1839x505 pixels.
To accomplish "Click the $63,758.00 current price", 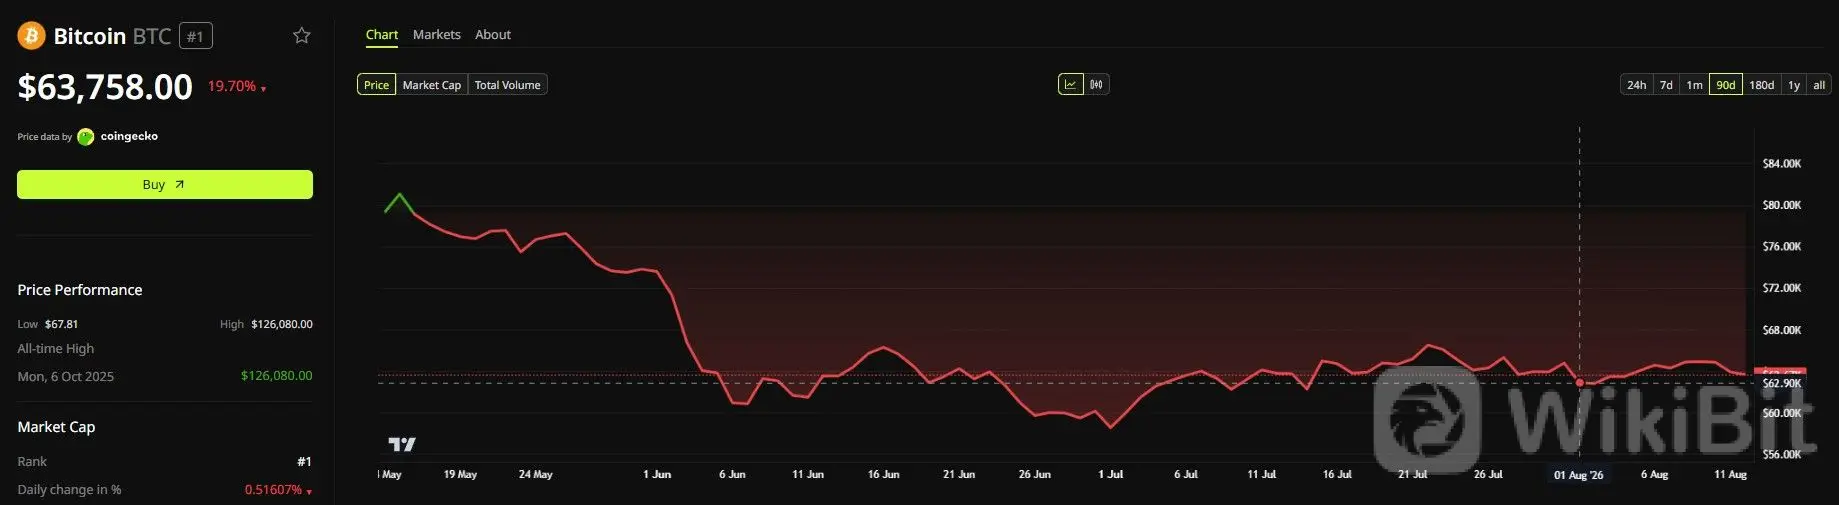I will [x=105, y=87].
